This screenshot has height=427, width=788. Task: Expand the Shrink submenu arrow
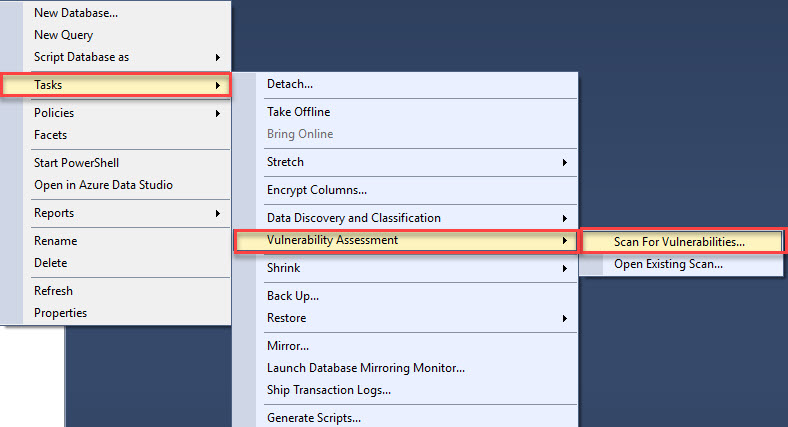(x=564, y=268)
